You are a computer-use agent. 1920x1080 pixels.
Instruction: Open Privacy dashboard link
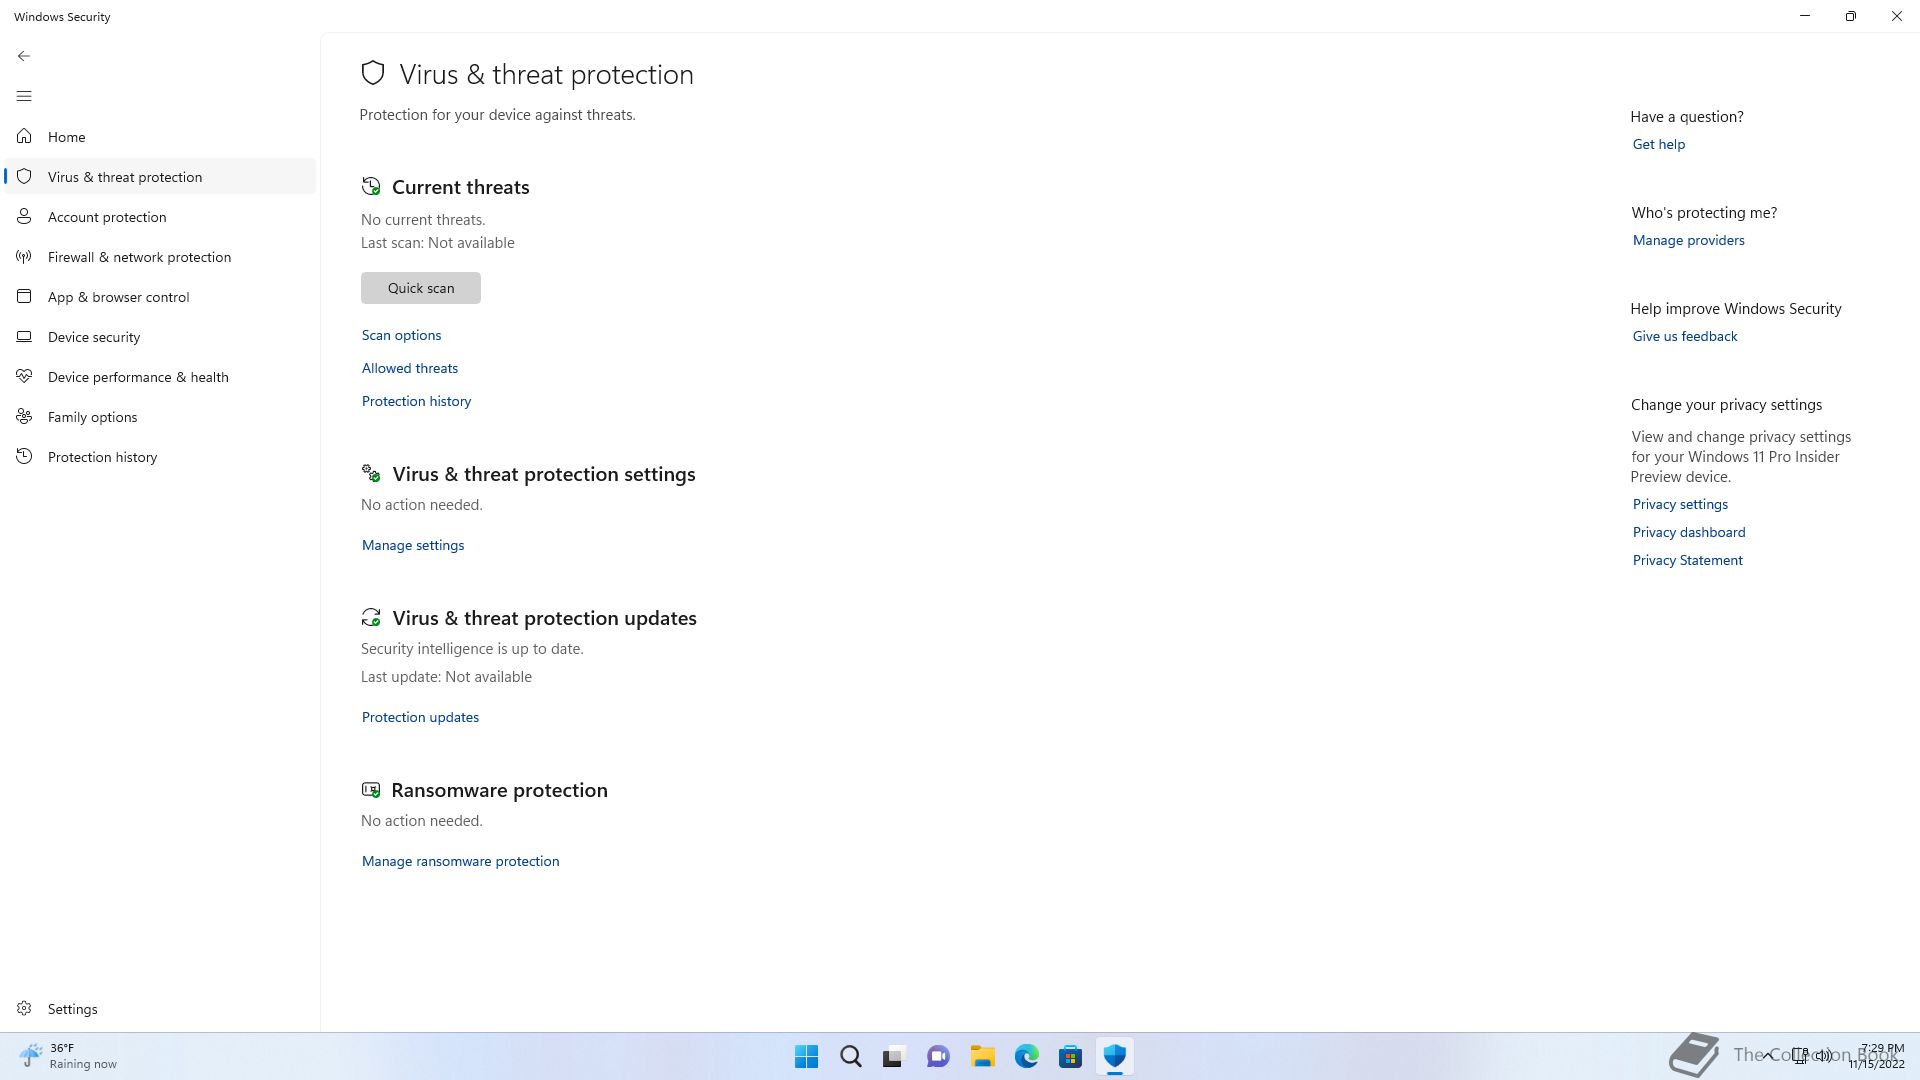point(1689,532)
